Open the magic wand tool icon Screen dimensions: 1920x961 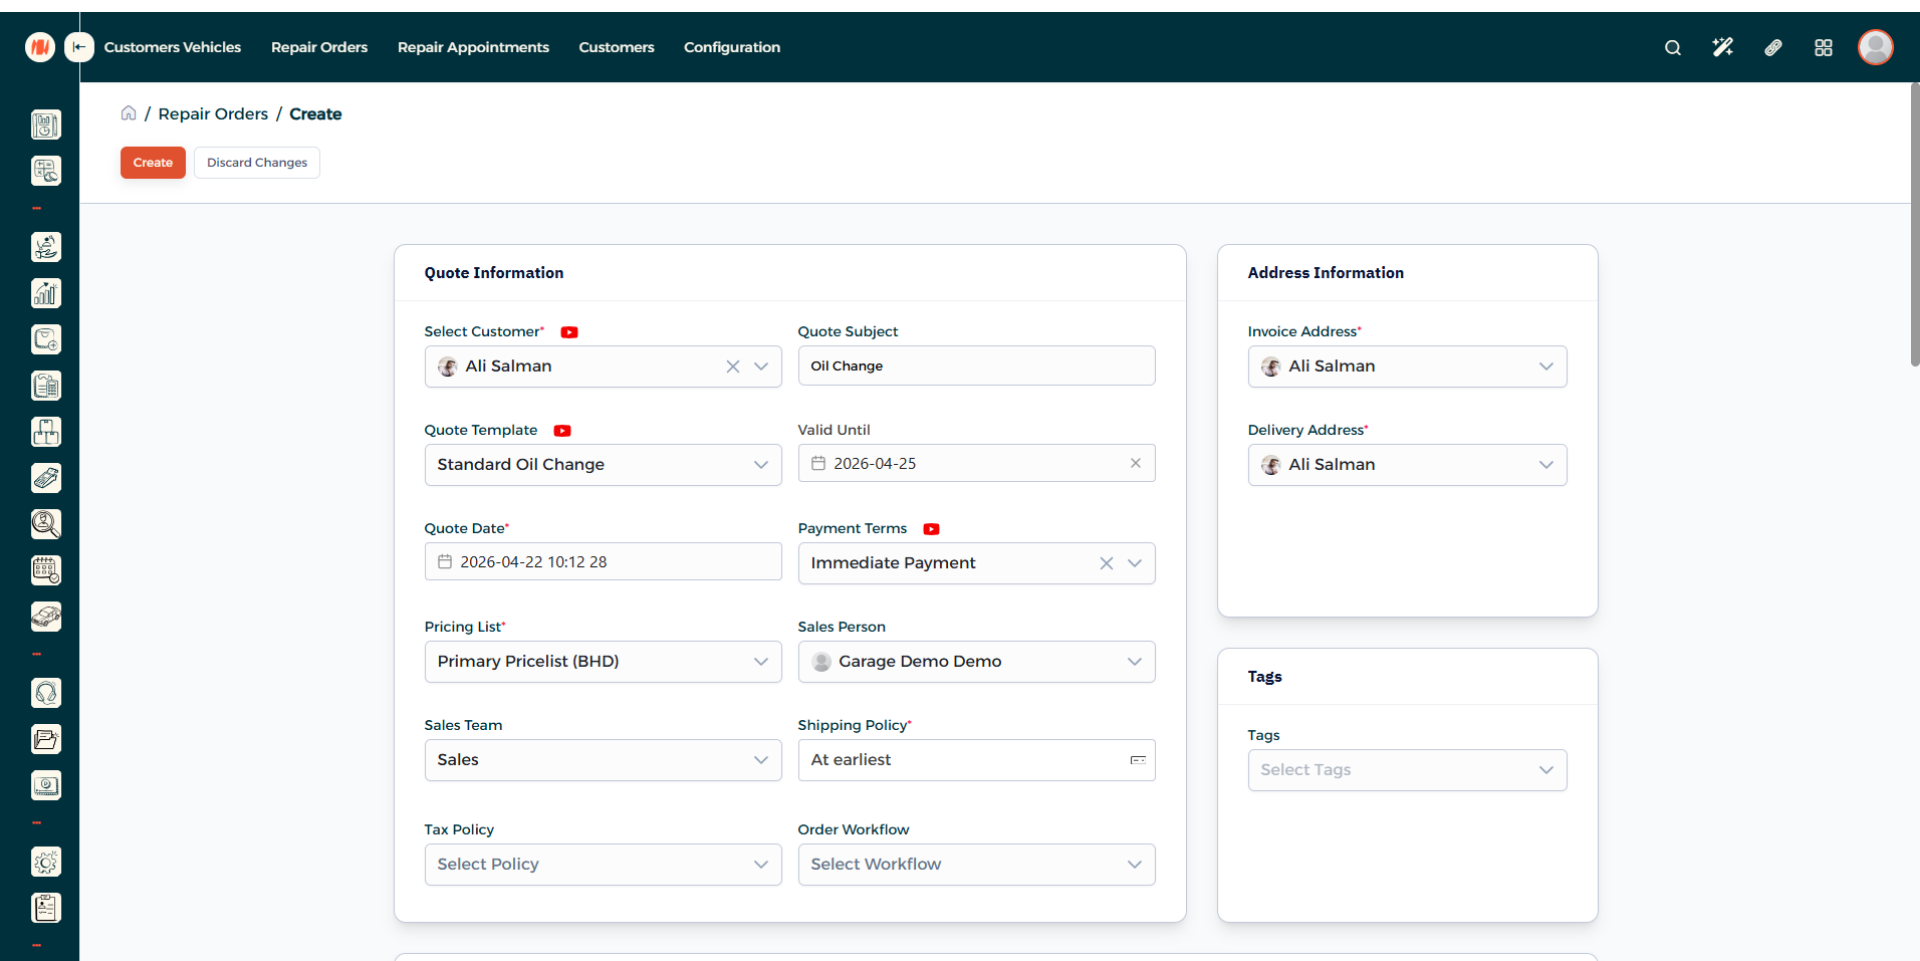[x=1722, y=48]
